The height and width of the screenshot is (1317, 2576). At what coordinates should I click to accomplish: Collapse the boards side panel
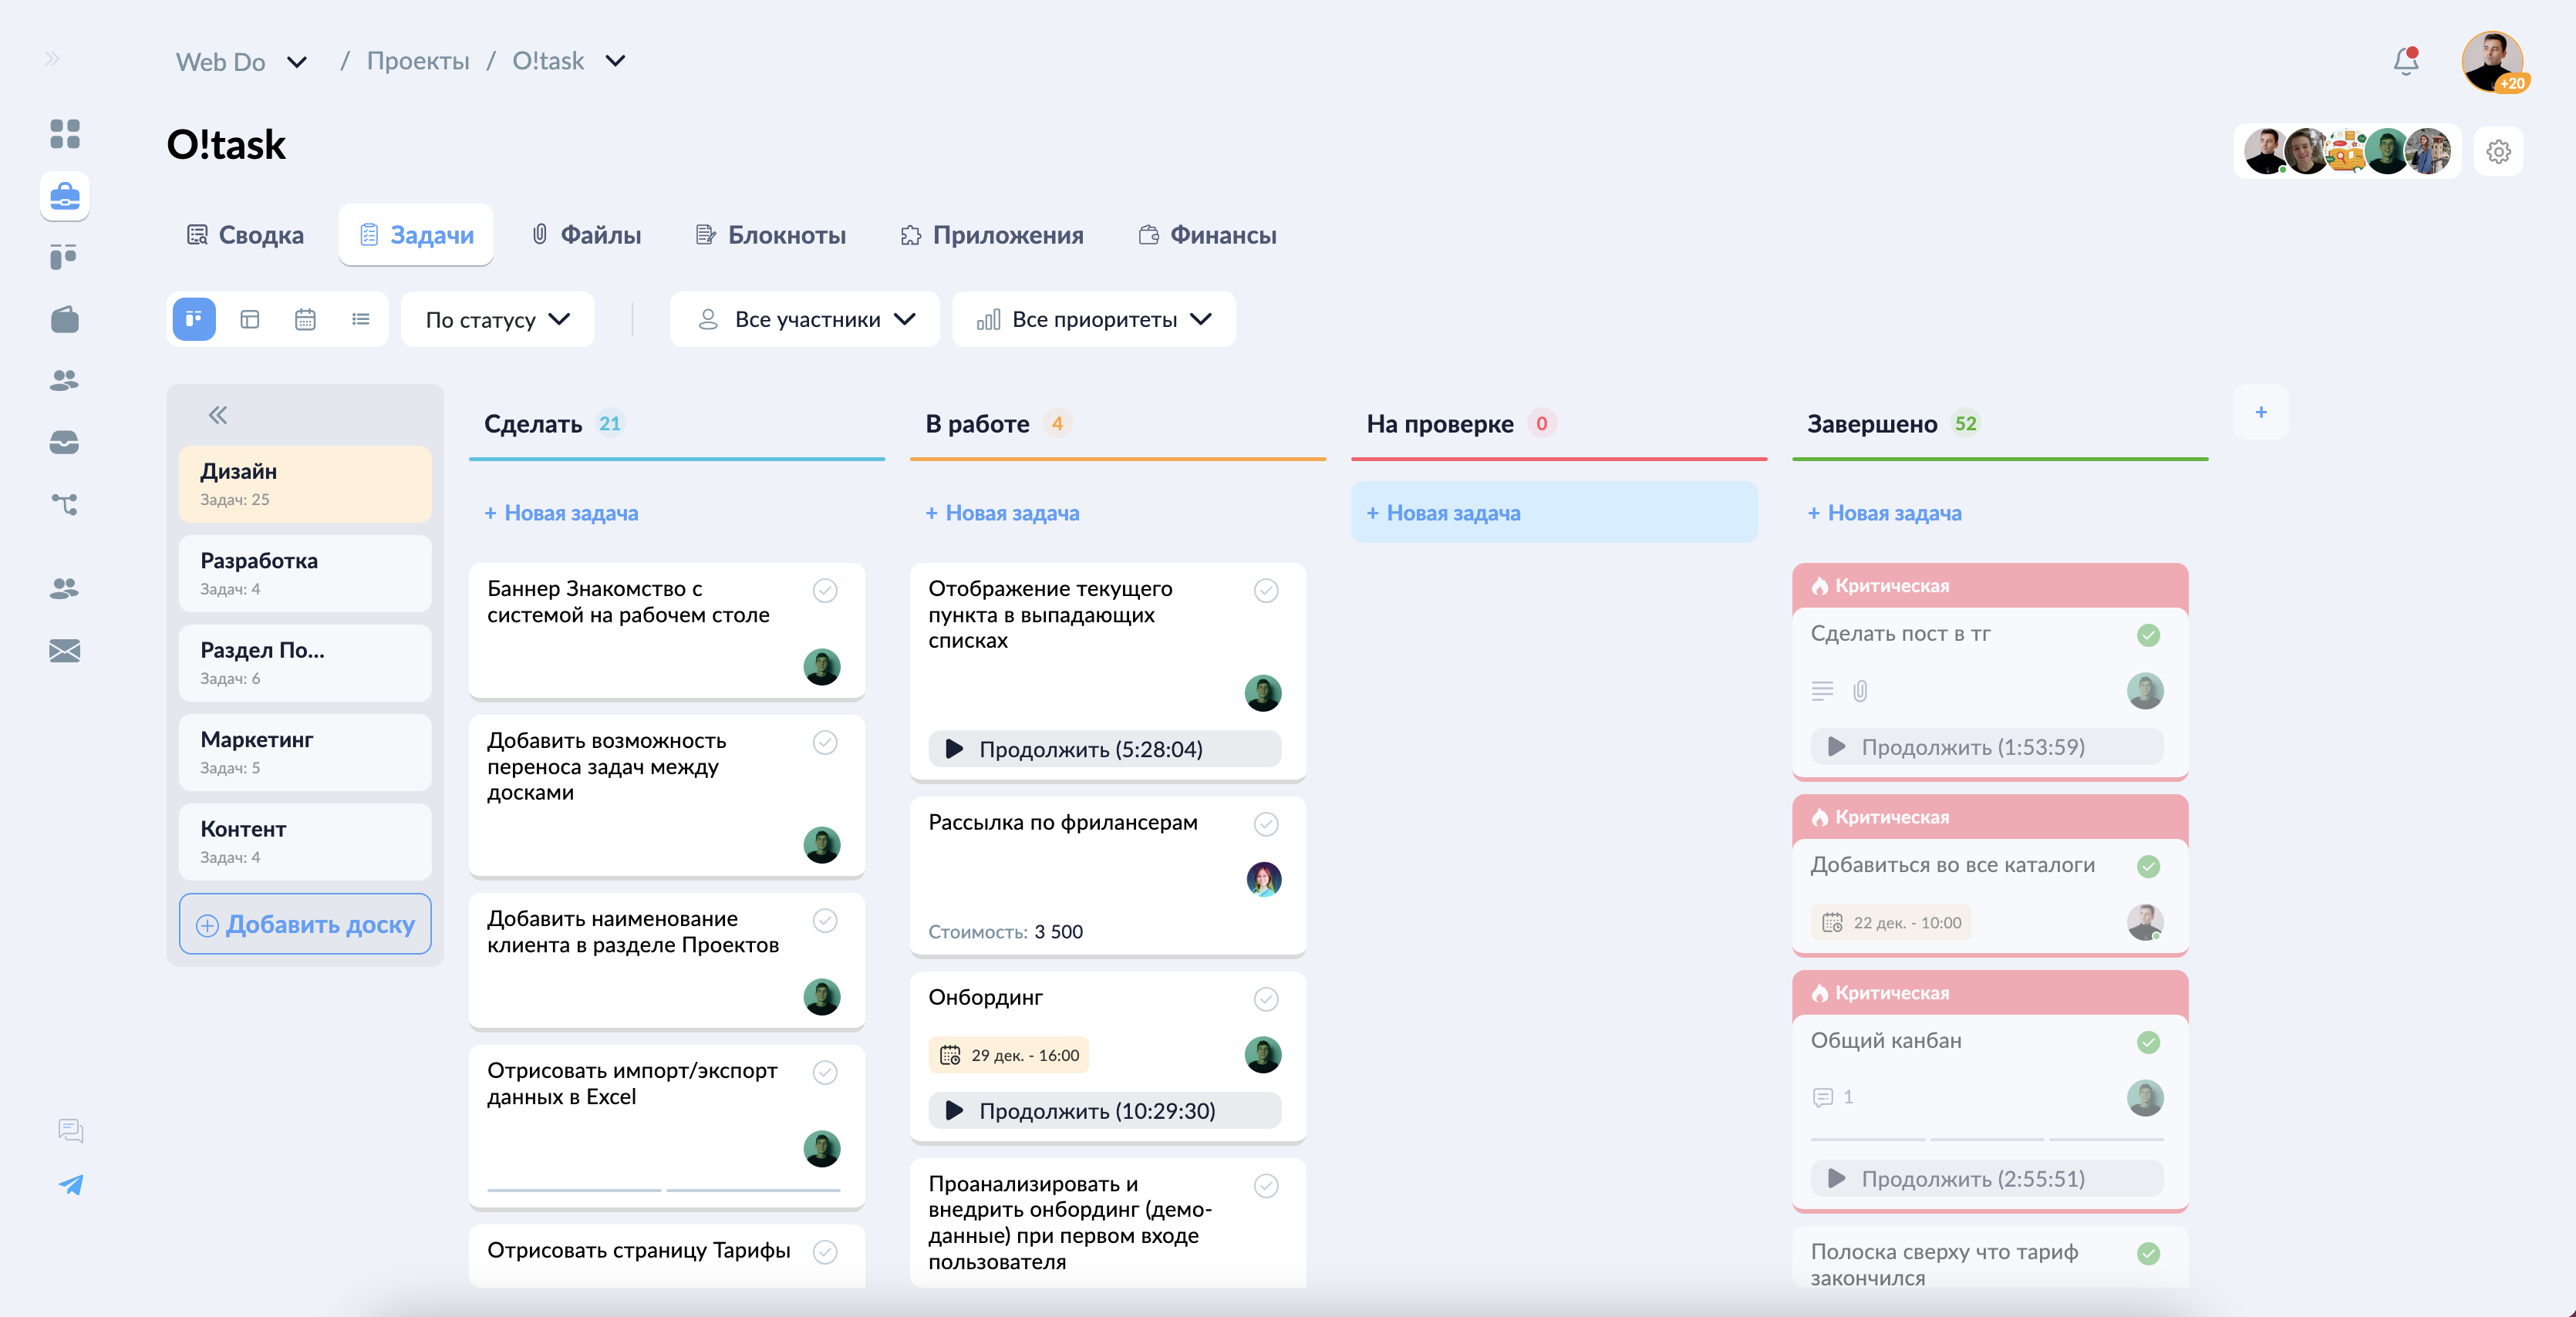coord(217,415)
